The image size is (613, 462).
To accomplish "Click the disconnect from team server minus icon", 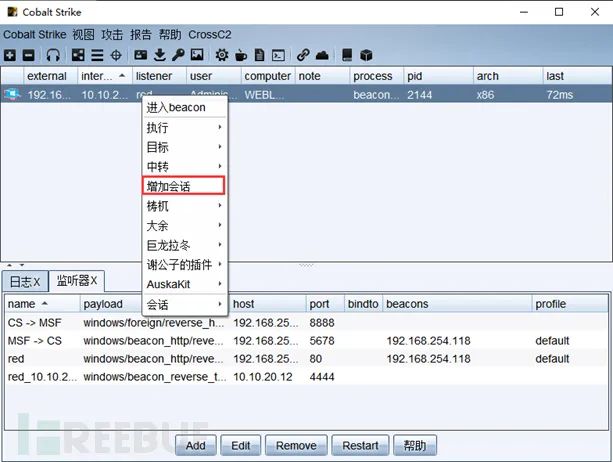I will (x=29, y=55).
